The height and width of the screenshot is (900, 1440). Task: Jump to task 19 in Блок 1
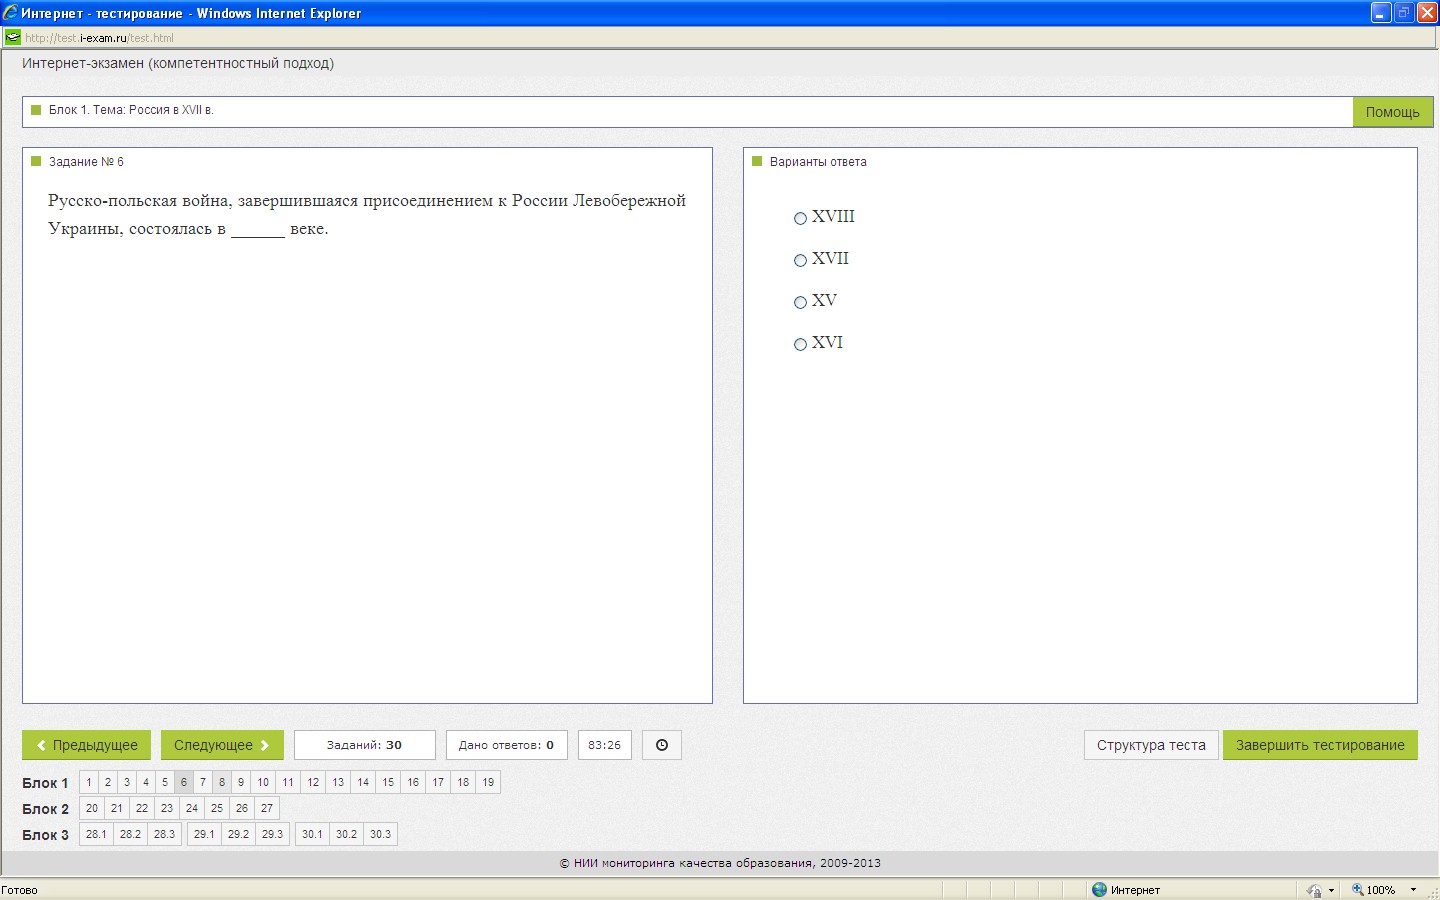[488, 782]
